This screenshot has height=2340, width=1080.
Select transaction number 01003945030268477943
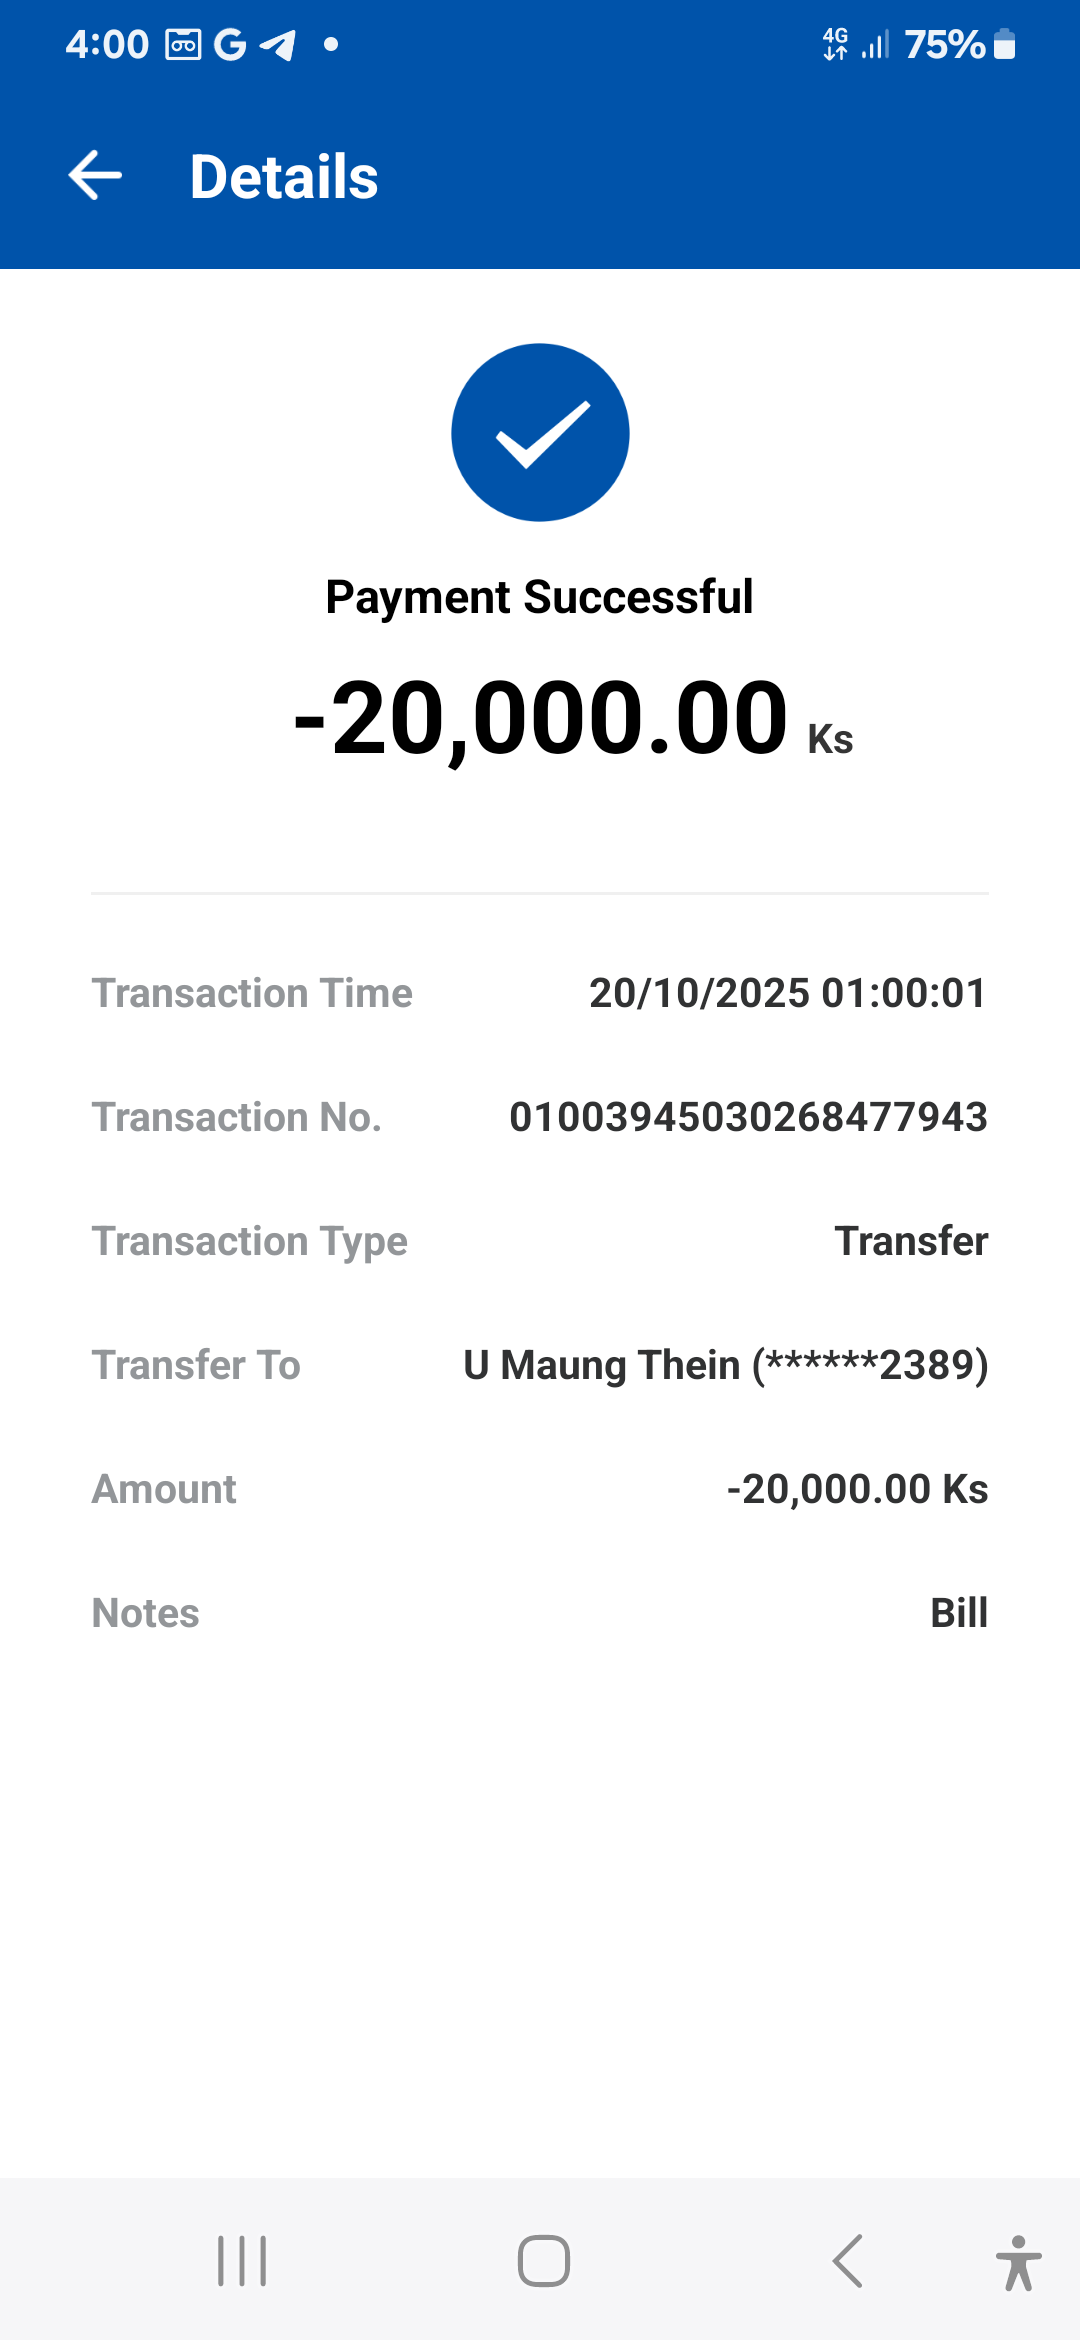748,1117
